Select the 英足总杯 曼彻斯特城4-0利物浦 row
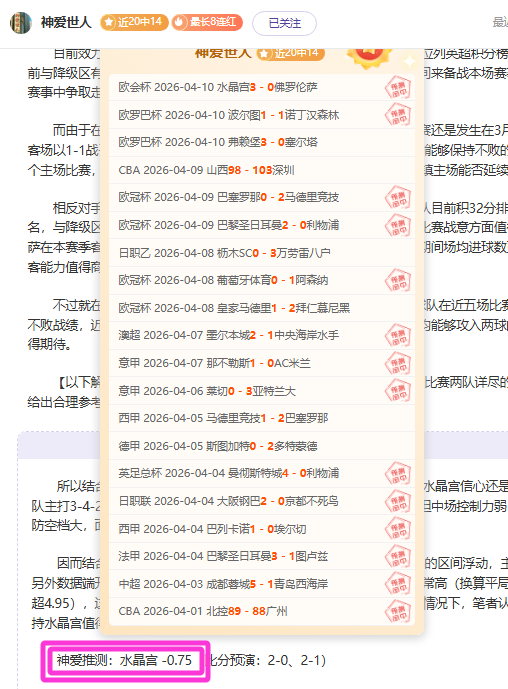The image size is (508, 689). pyautogui.click(x=262, y=474)
